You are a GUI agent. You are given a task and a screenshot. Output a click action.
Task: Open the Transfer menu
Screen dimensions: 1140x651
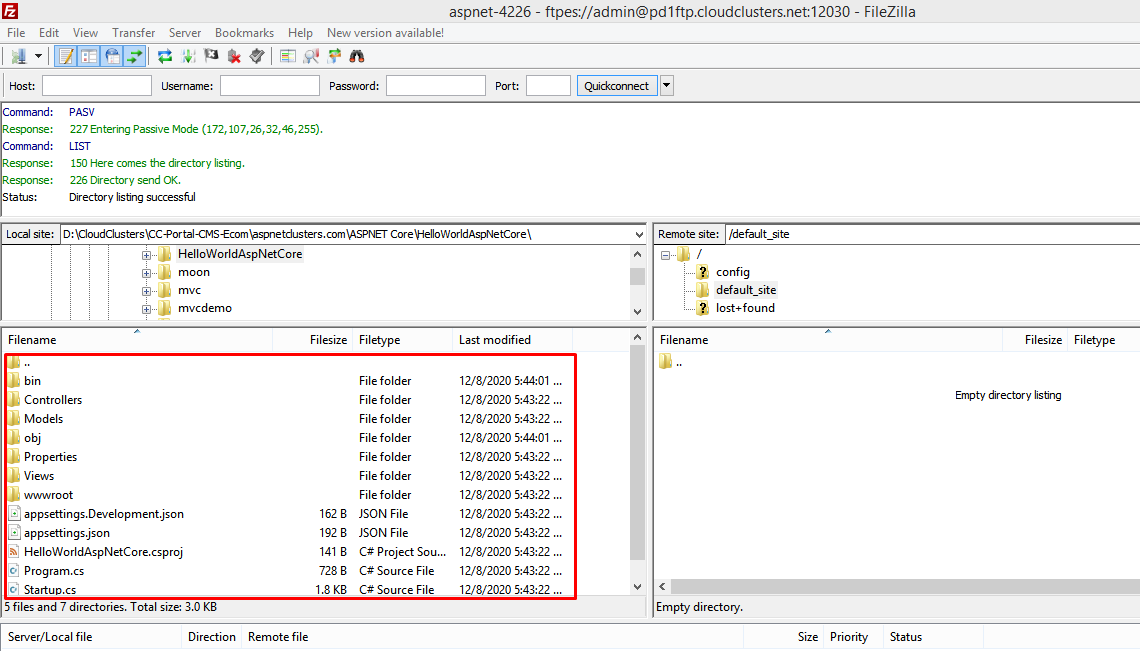(133, 33)
